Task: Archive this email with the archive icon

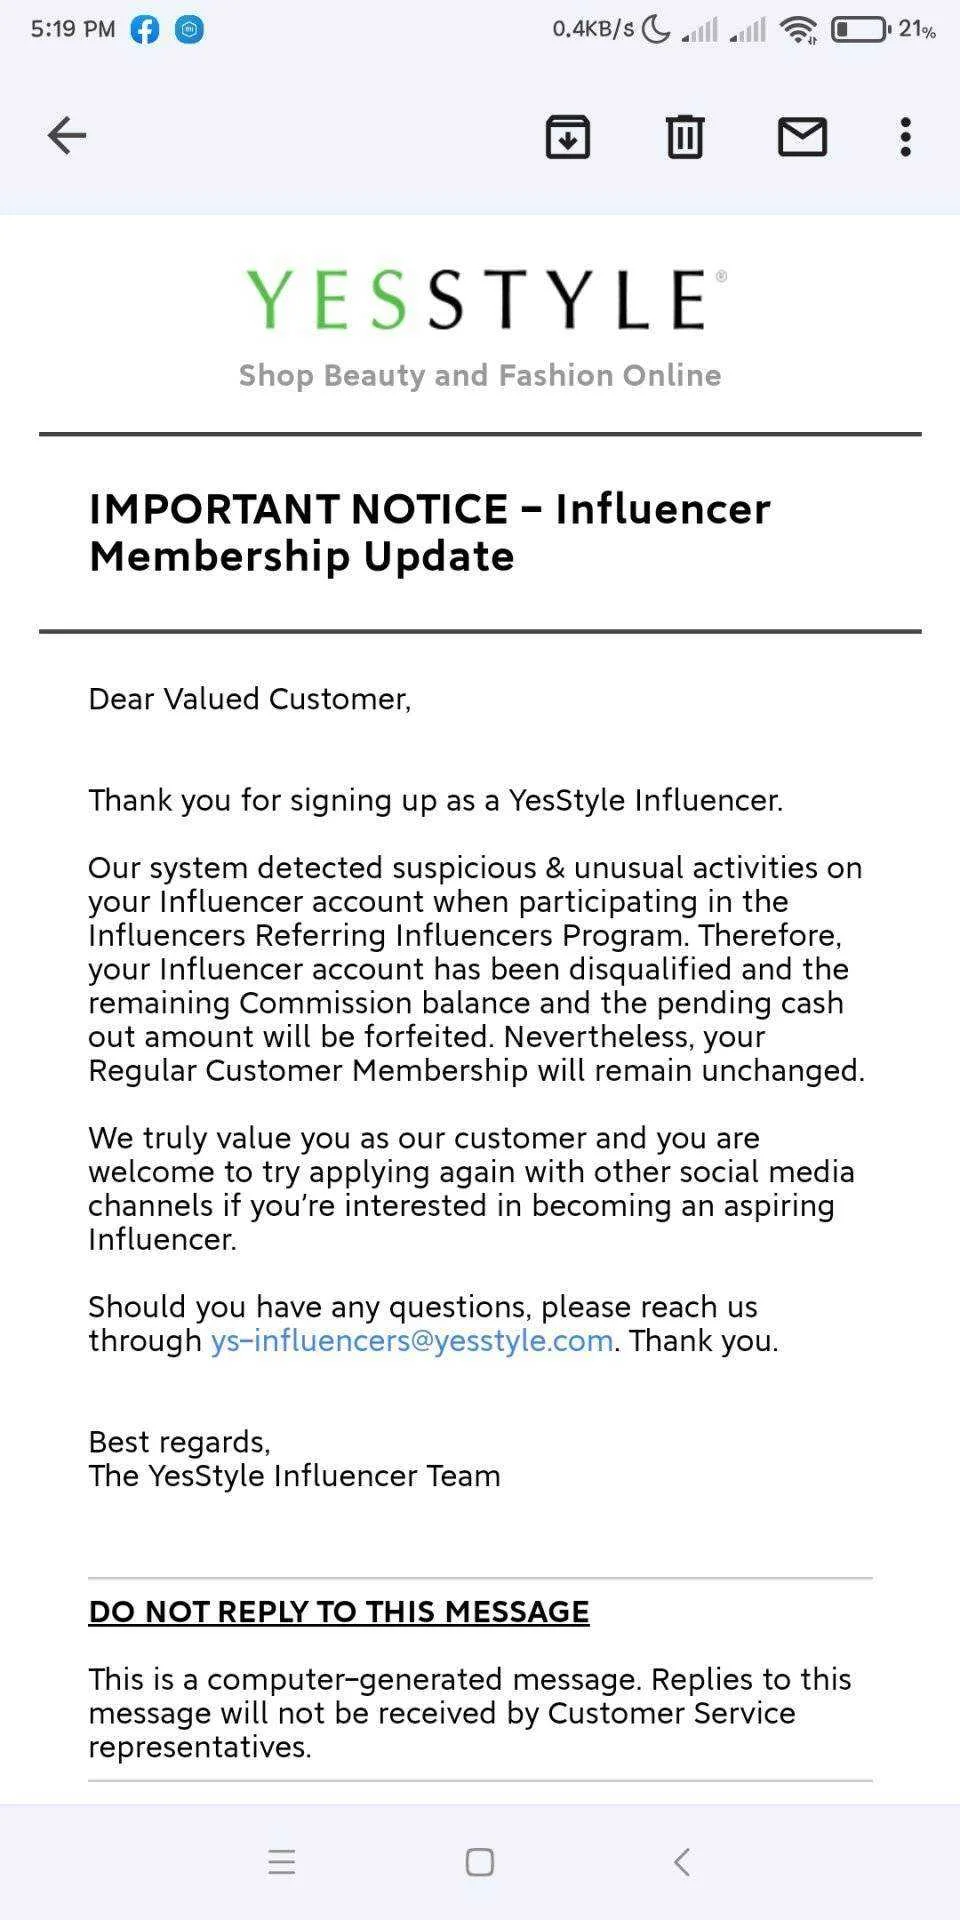Action: pyautogui.click(x=567, y=137)
